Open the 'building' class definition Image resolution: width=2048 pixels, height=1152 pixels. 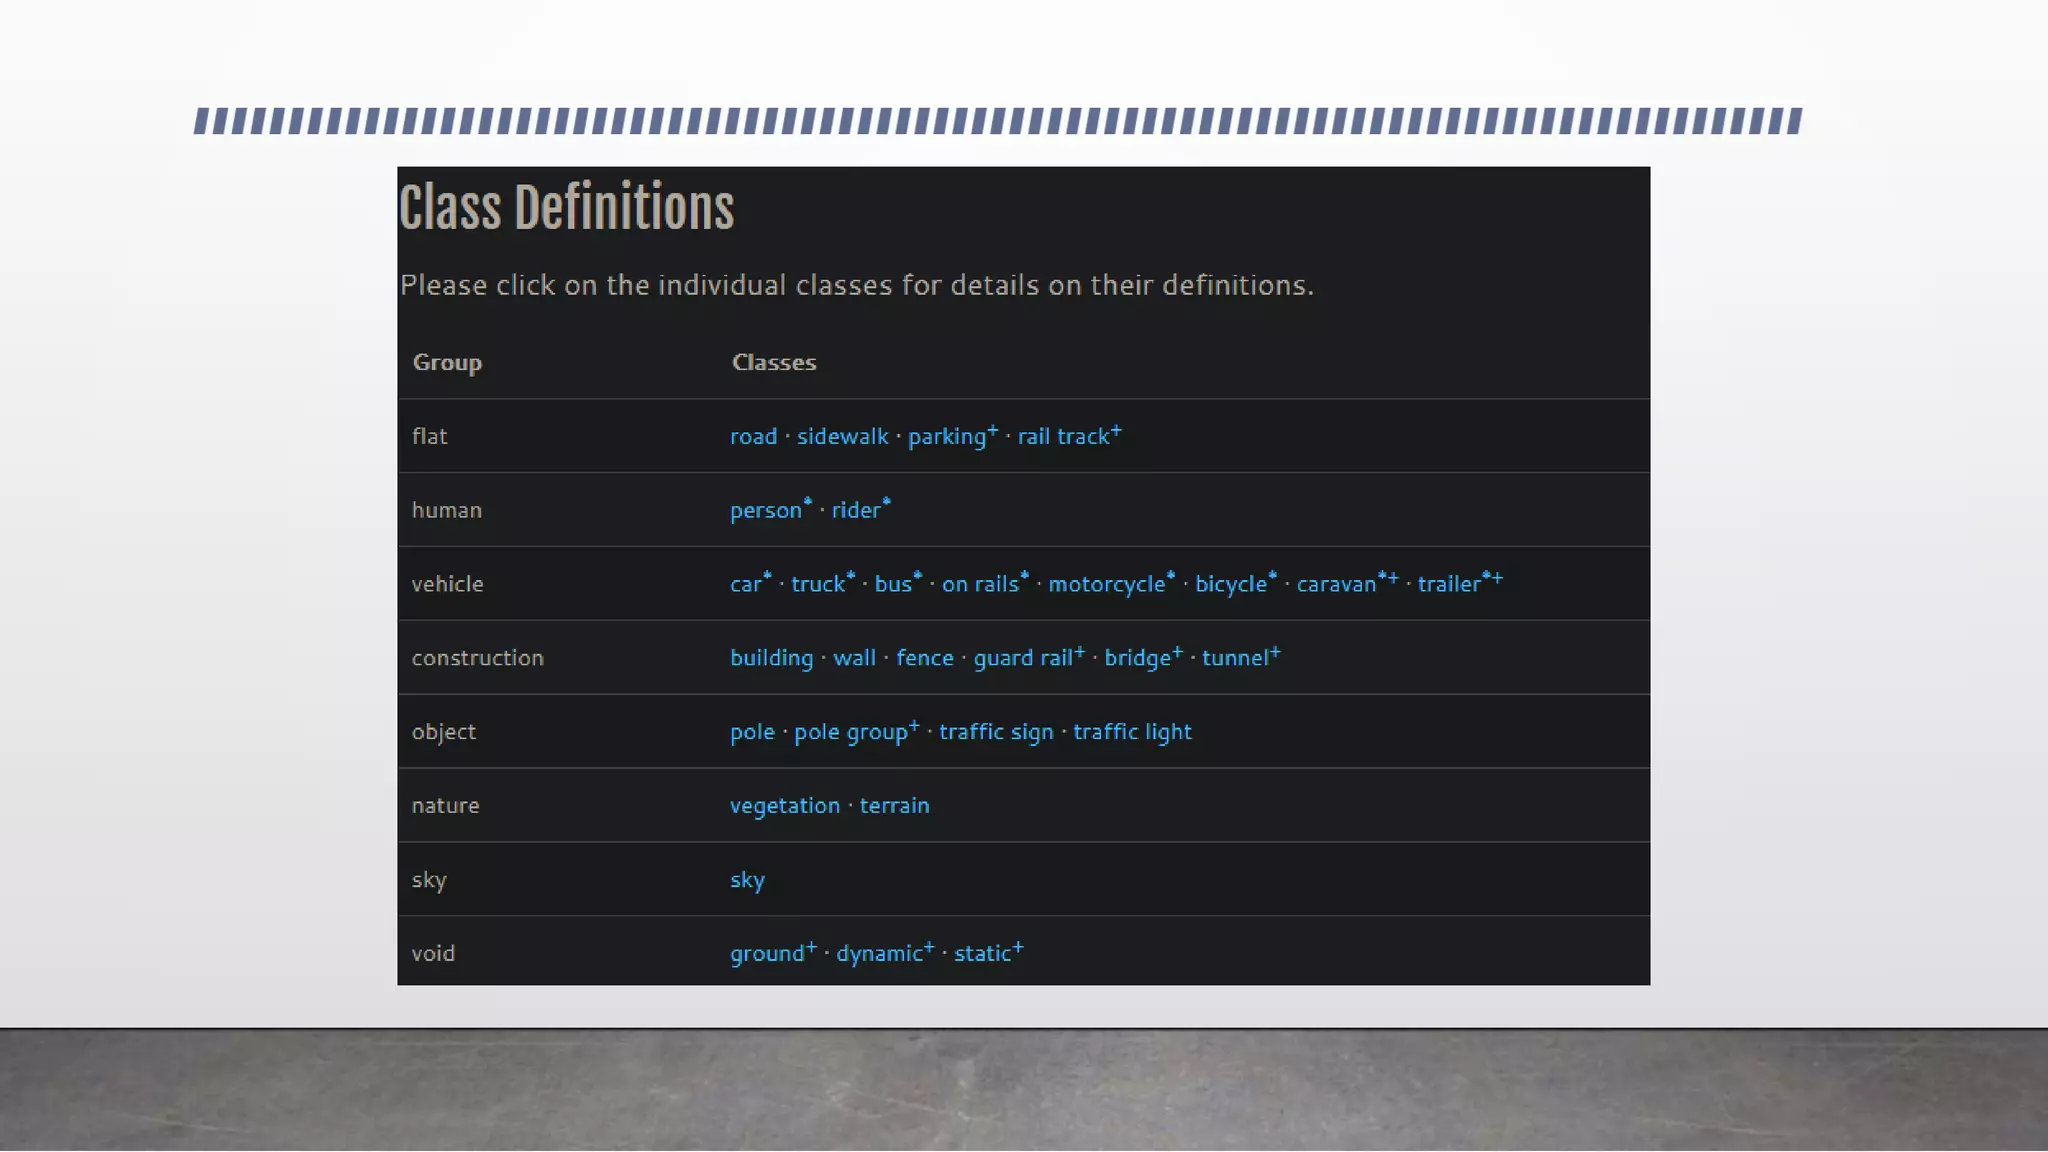pos(771,658)
